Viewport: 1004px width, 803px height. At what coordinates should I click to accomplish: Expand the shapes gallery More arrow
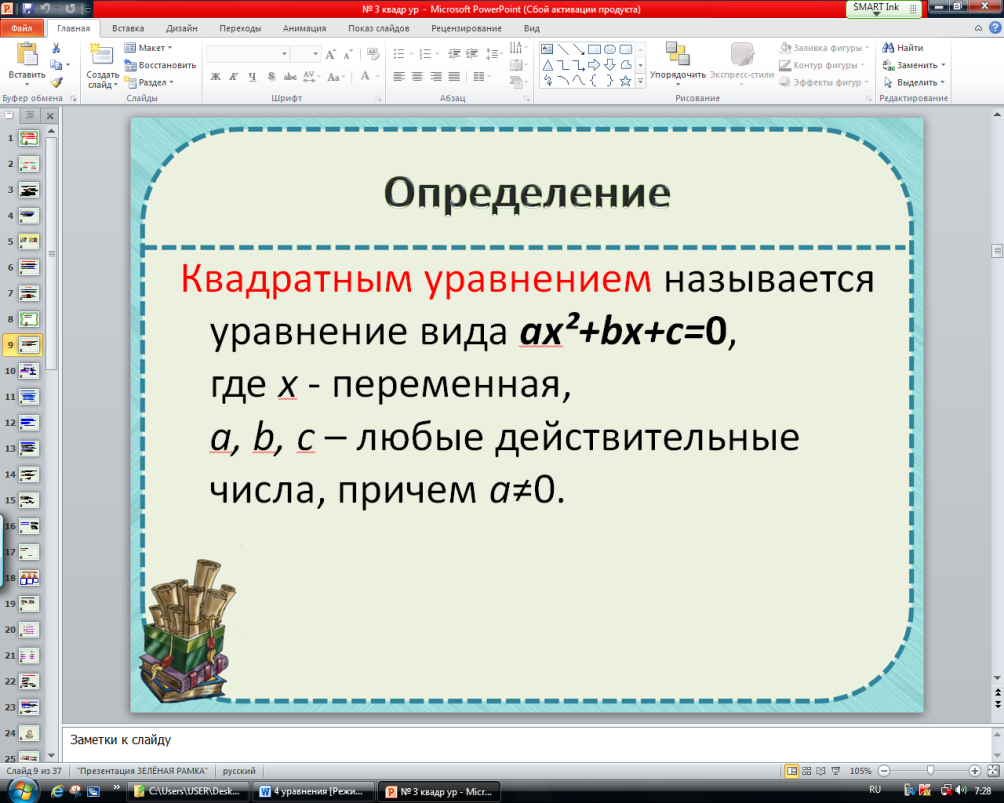[x=640, y=81]
